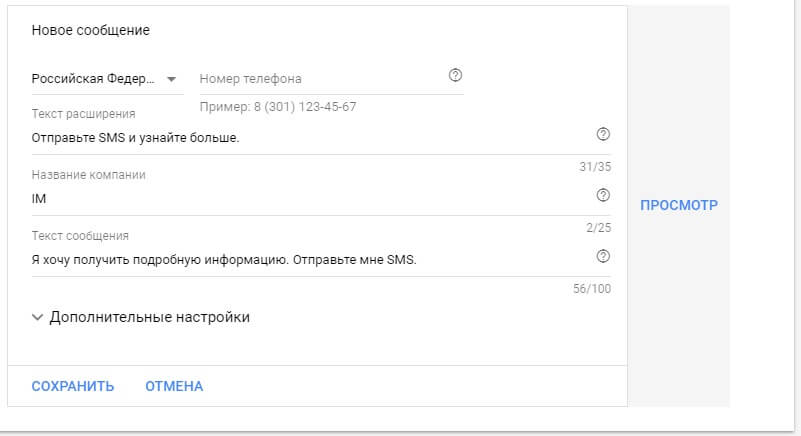Click the 31/35 character counter
The image size is (801, 436).
click(595, 167)
